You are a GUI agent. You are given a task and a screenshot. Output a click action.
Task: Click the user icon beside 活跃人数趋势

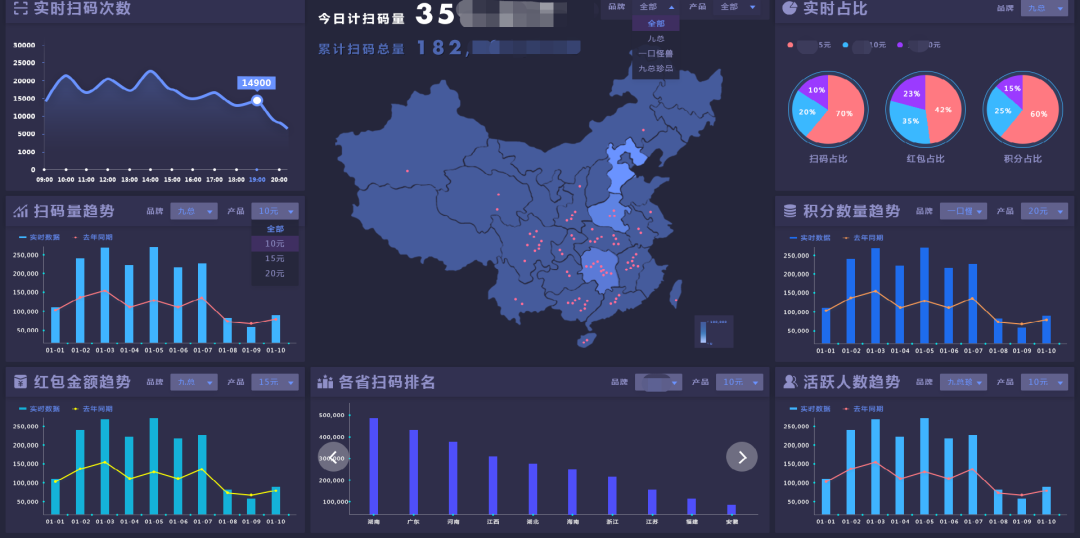click(x=790, y=382)
